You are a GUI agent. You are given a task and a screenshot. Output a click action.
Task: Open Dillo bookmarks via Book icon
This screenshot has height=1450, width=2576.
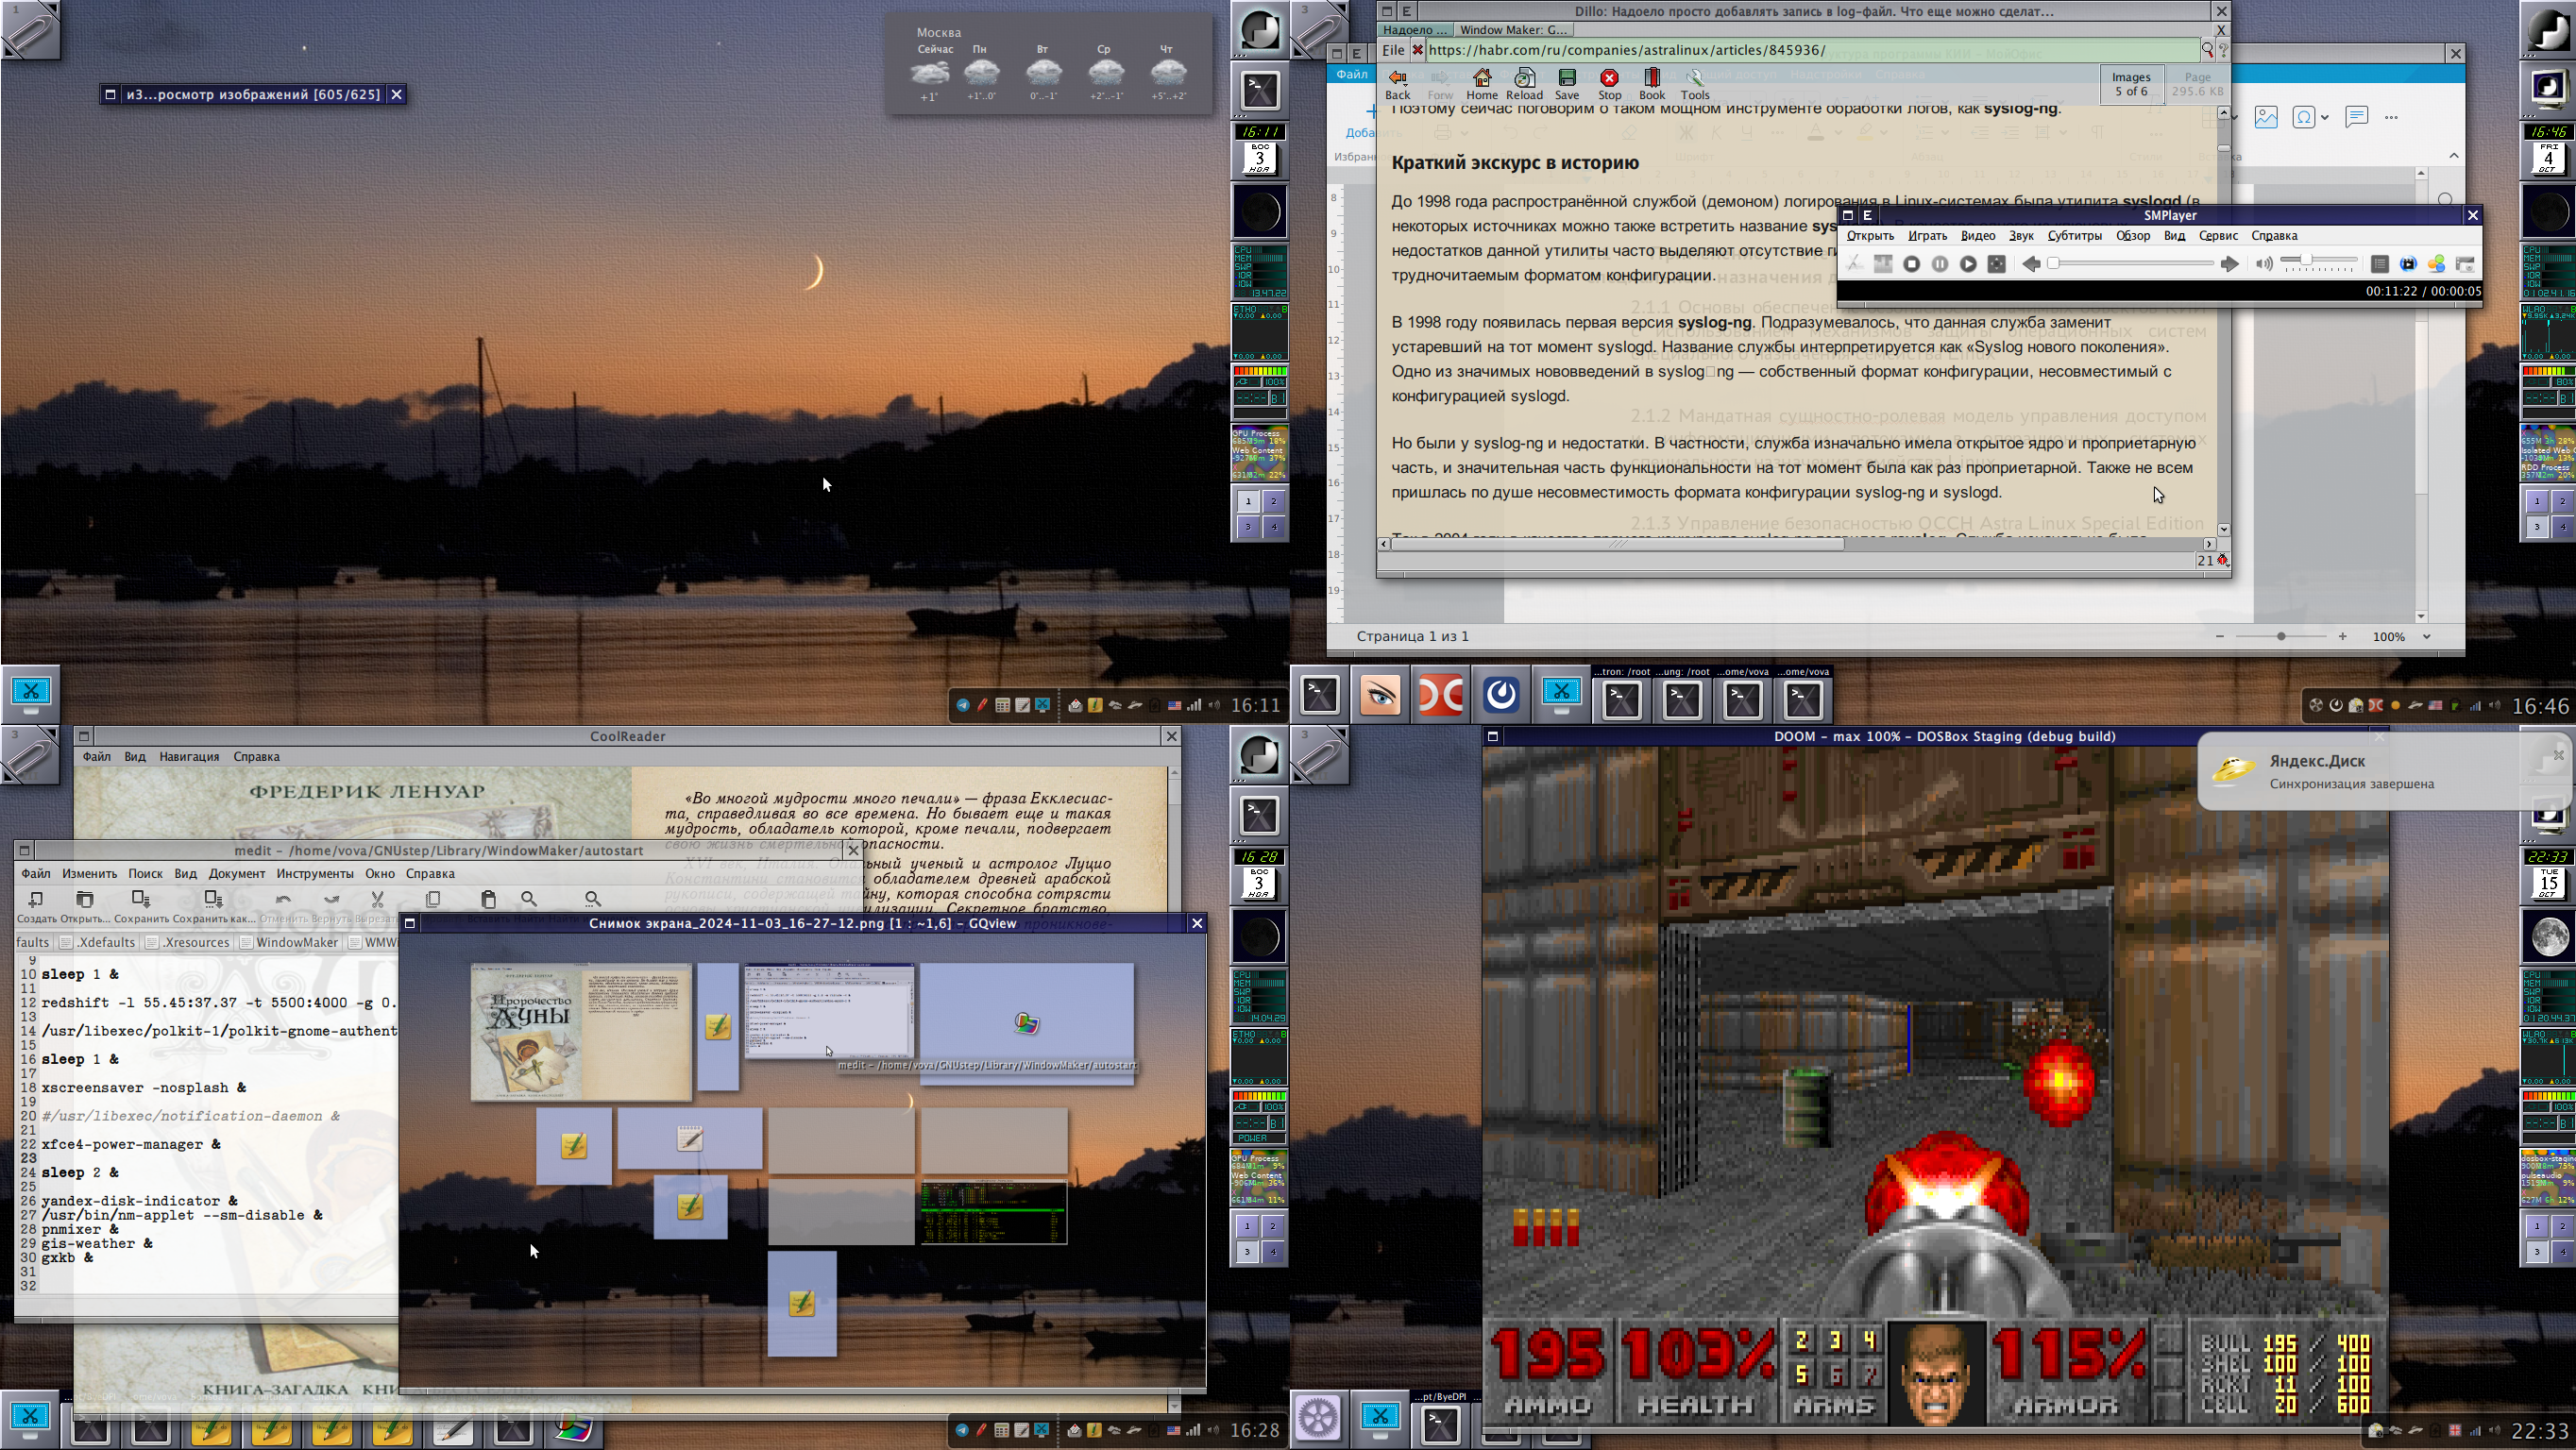click(x=1652, y=84)
